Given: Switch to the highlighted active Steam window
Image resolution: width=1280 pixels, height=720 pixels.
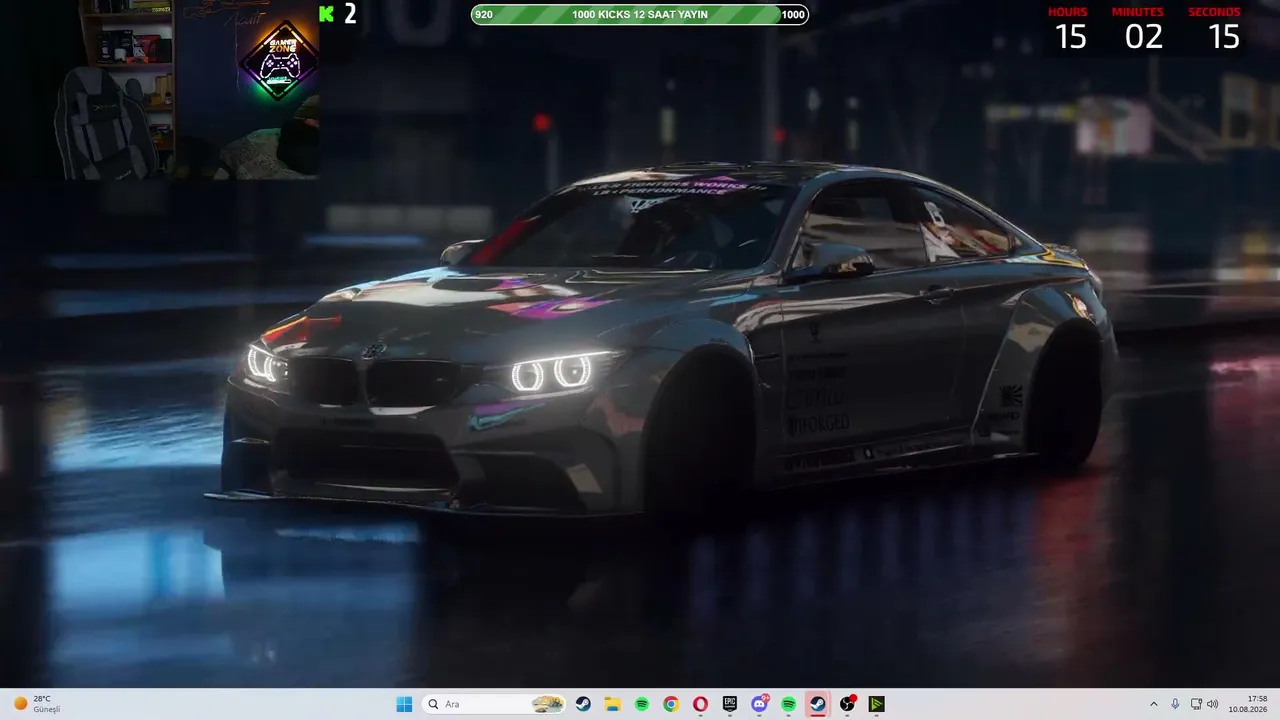Looking at the screenshot, I should (818, 704).
